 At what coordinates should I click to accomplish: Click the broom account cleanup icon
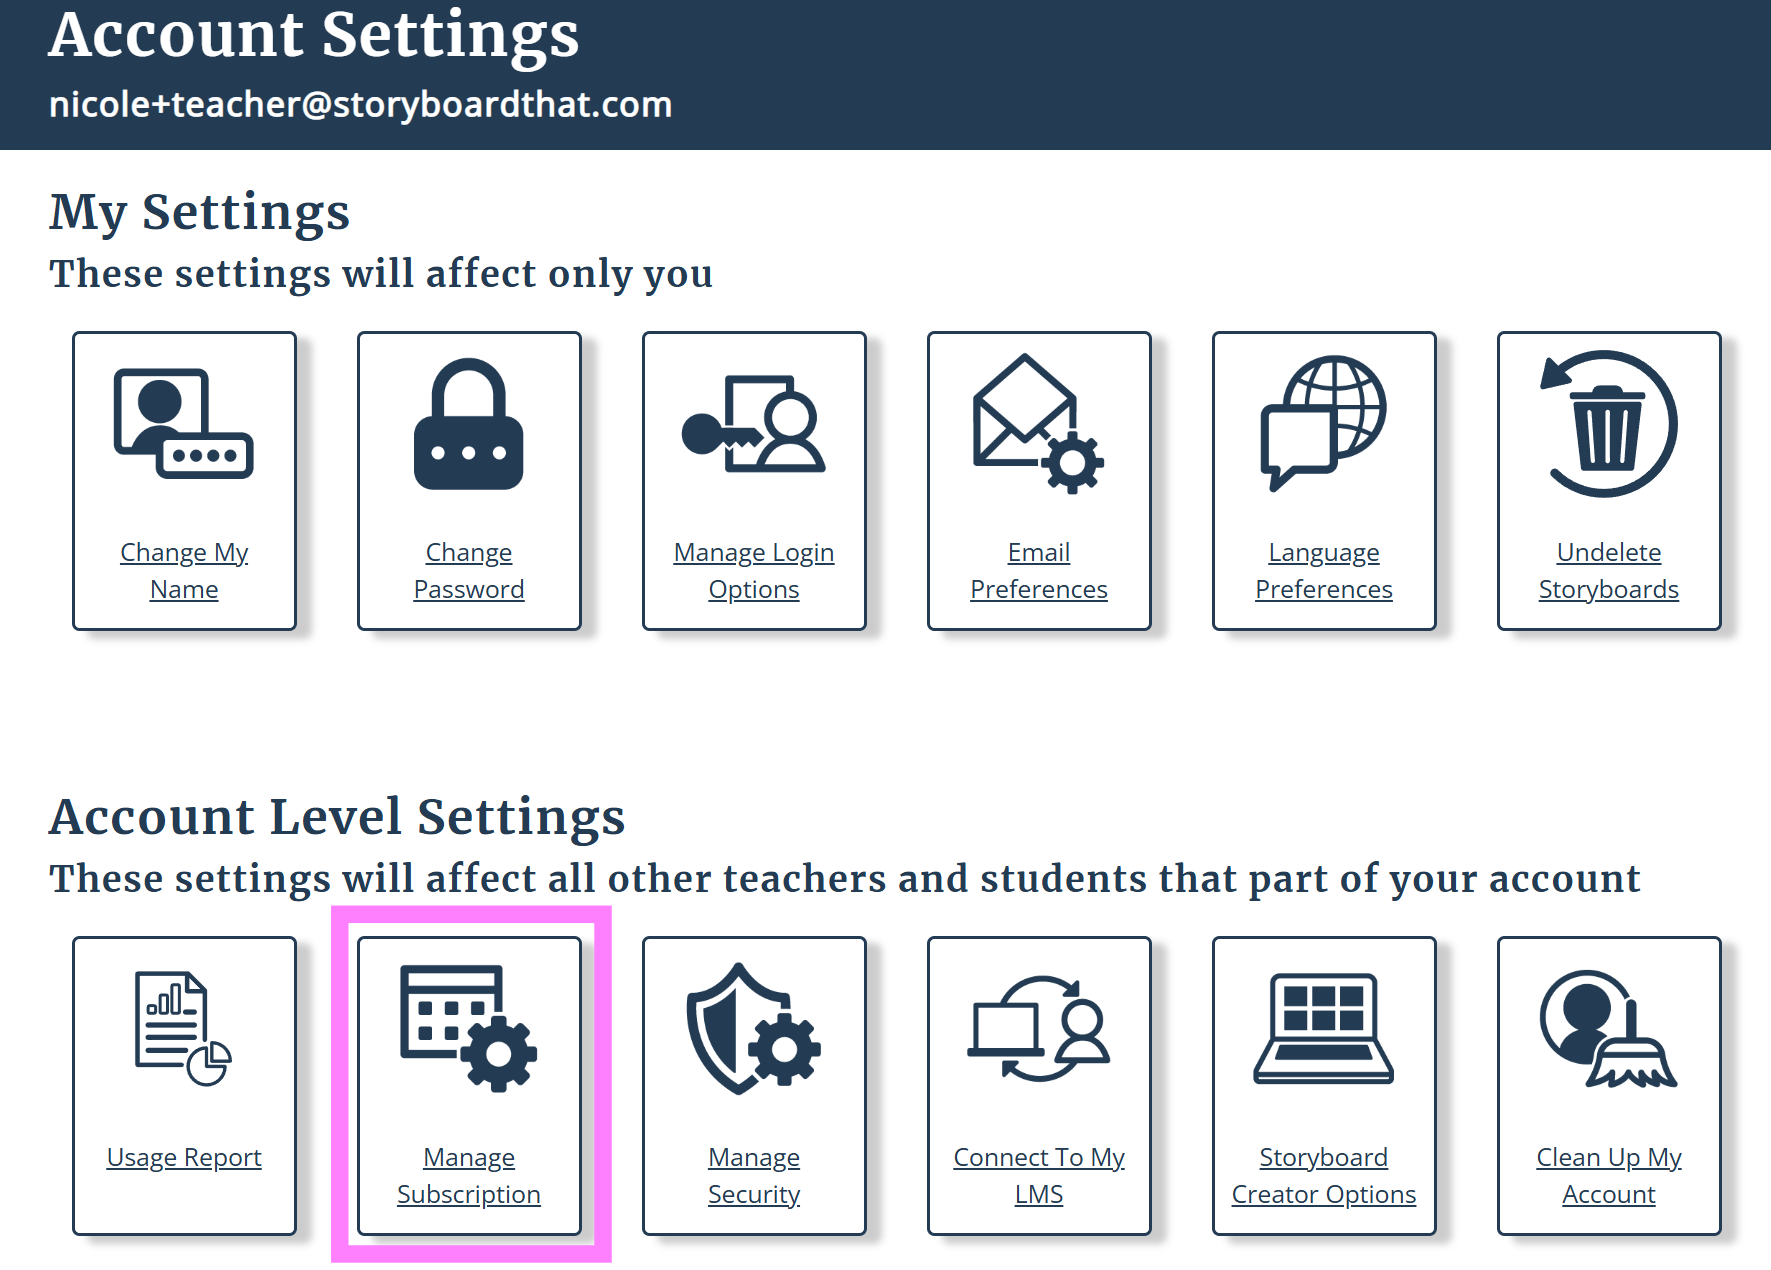pos(1608,1029)
